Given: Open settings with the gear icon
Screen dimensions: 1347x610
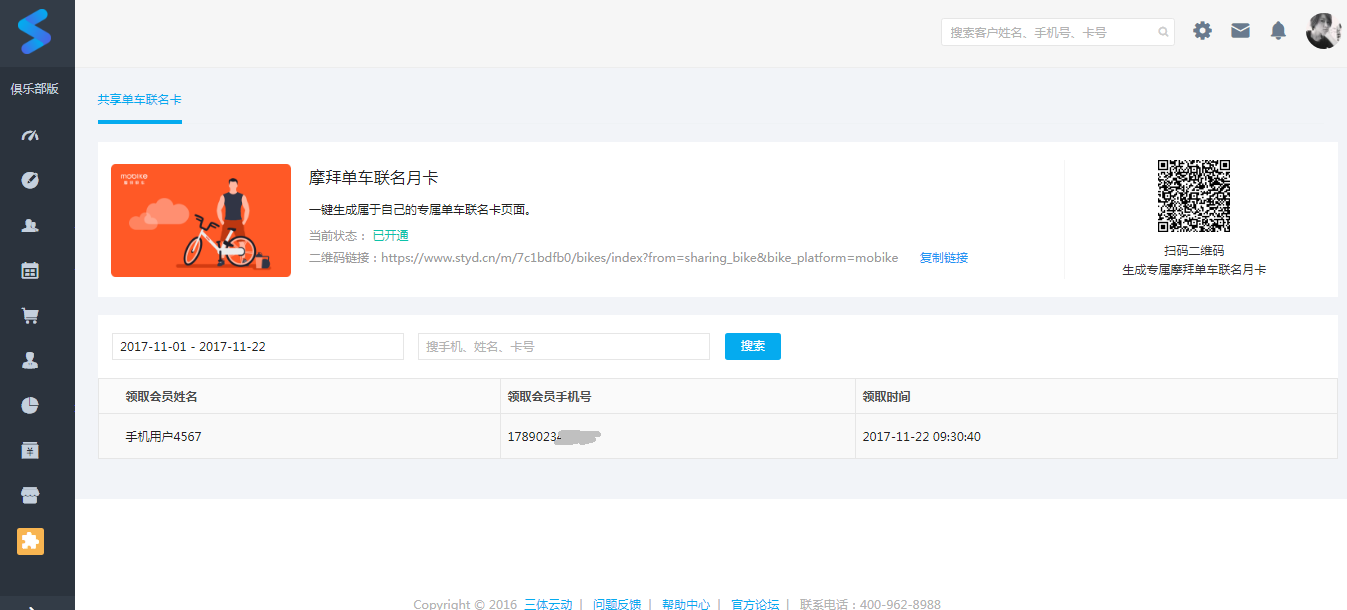Looking at the screenshot, I should point(1202,31).
